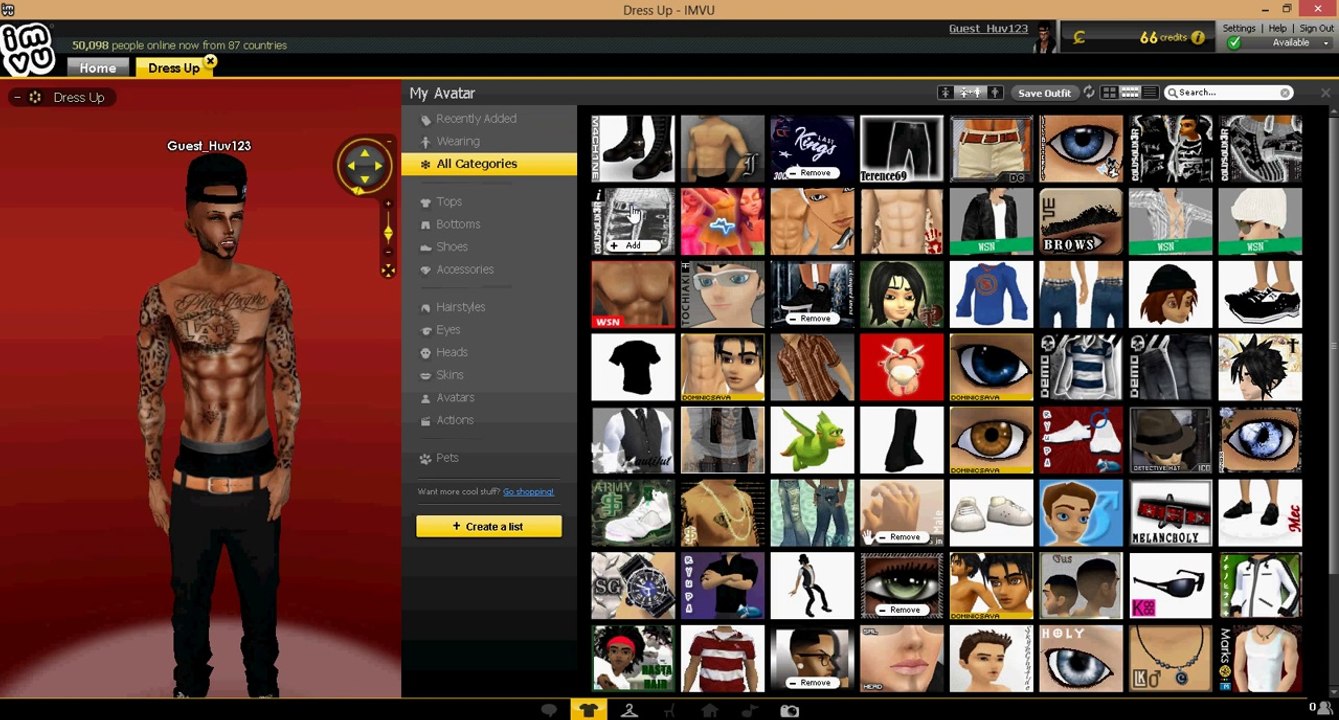Open the Avatars category
This screenshot has height=720, width=1339.
click(455, 397)
